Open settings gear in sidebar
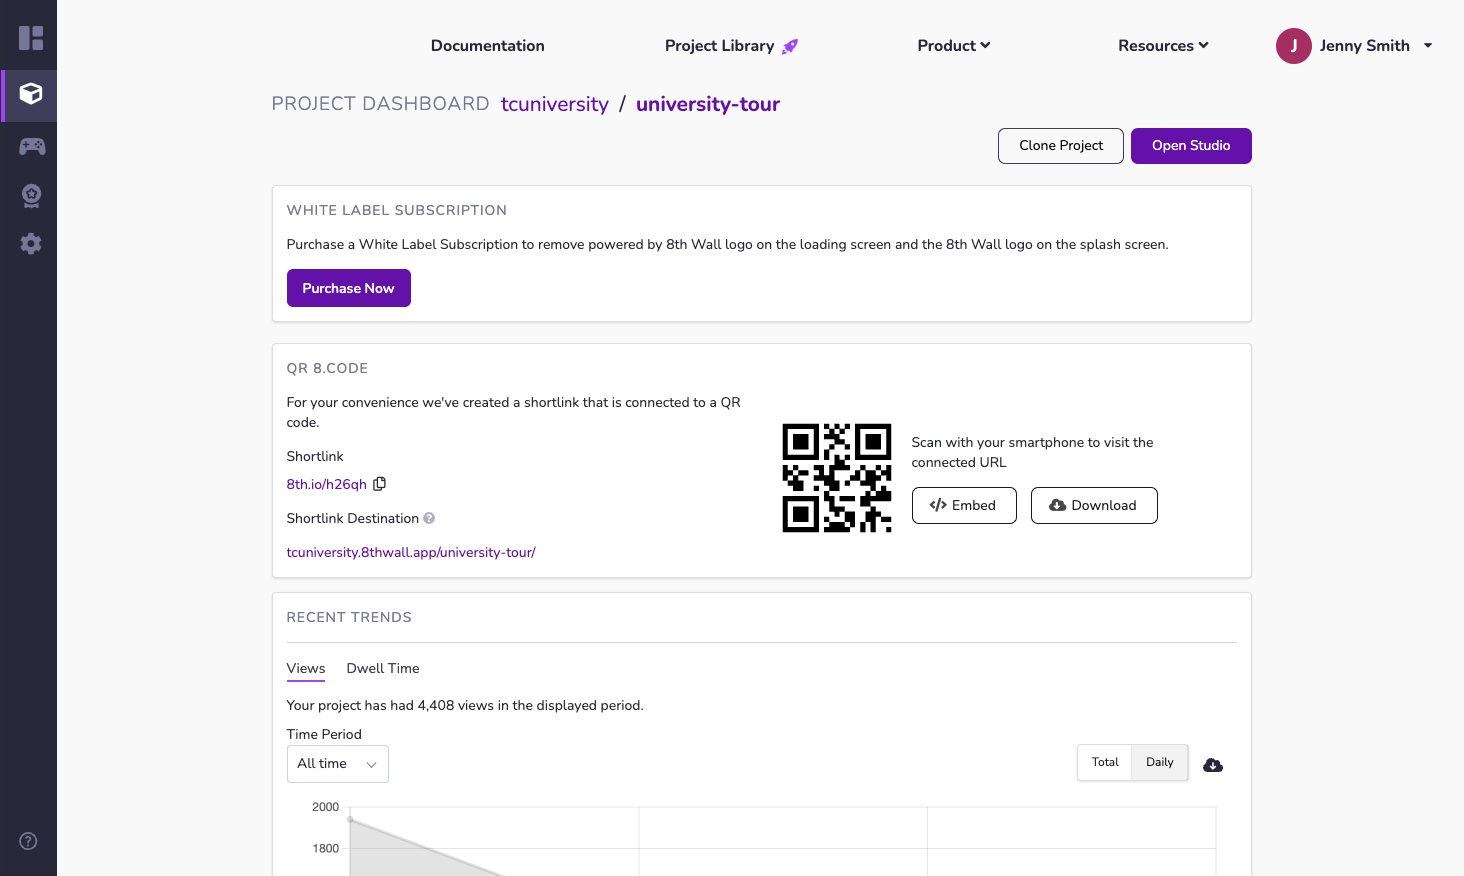Viewport: 1464px width, 876px height. click(31, 244)
